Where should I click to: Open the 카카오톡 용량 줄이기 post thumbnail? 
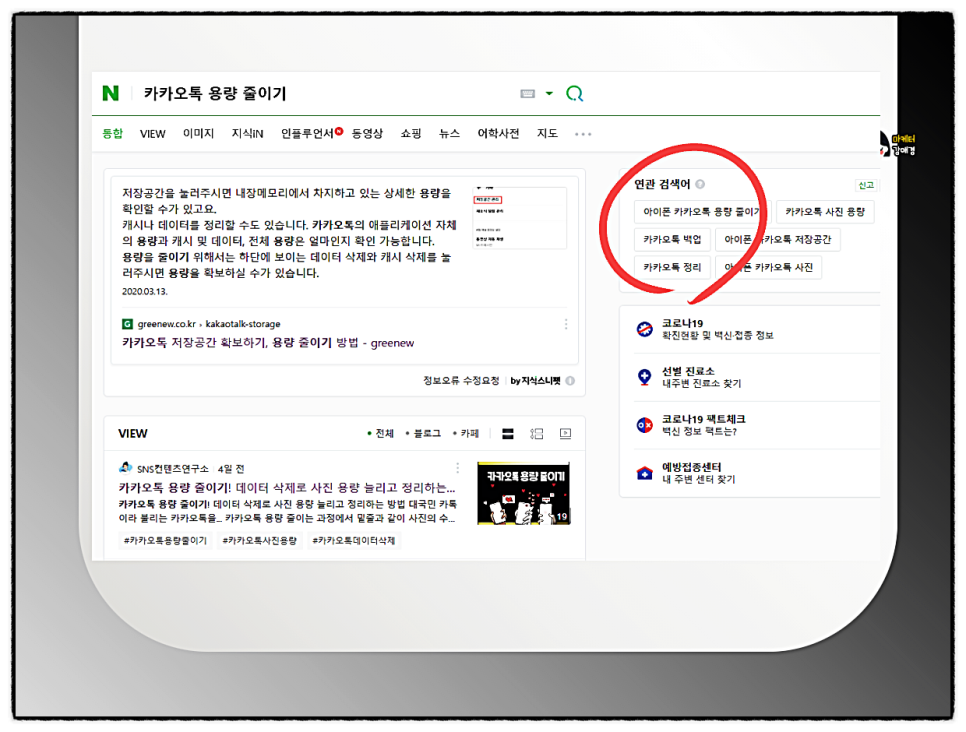coord(524,493)
